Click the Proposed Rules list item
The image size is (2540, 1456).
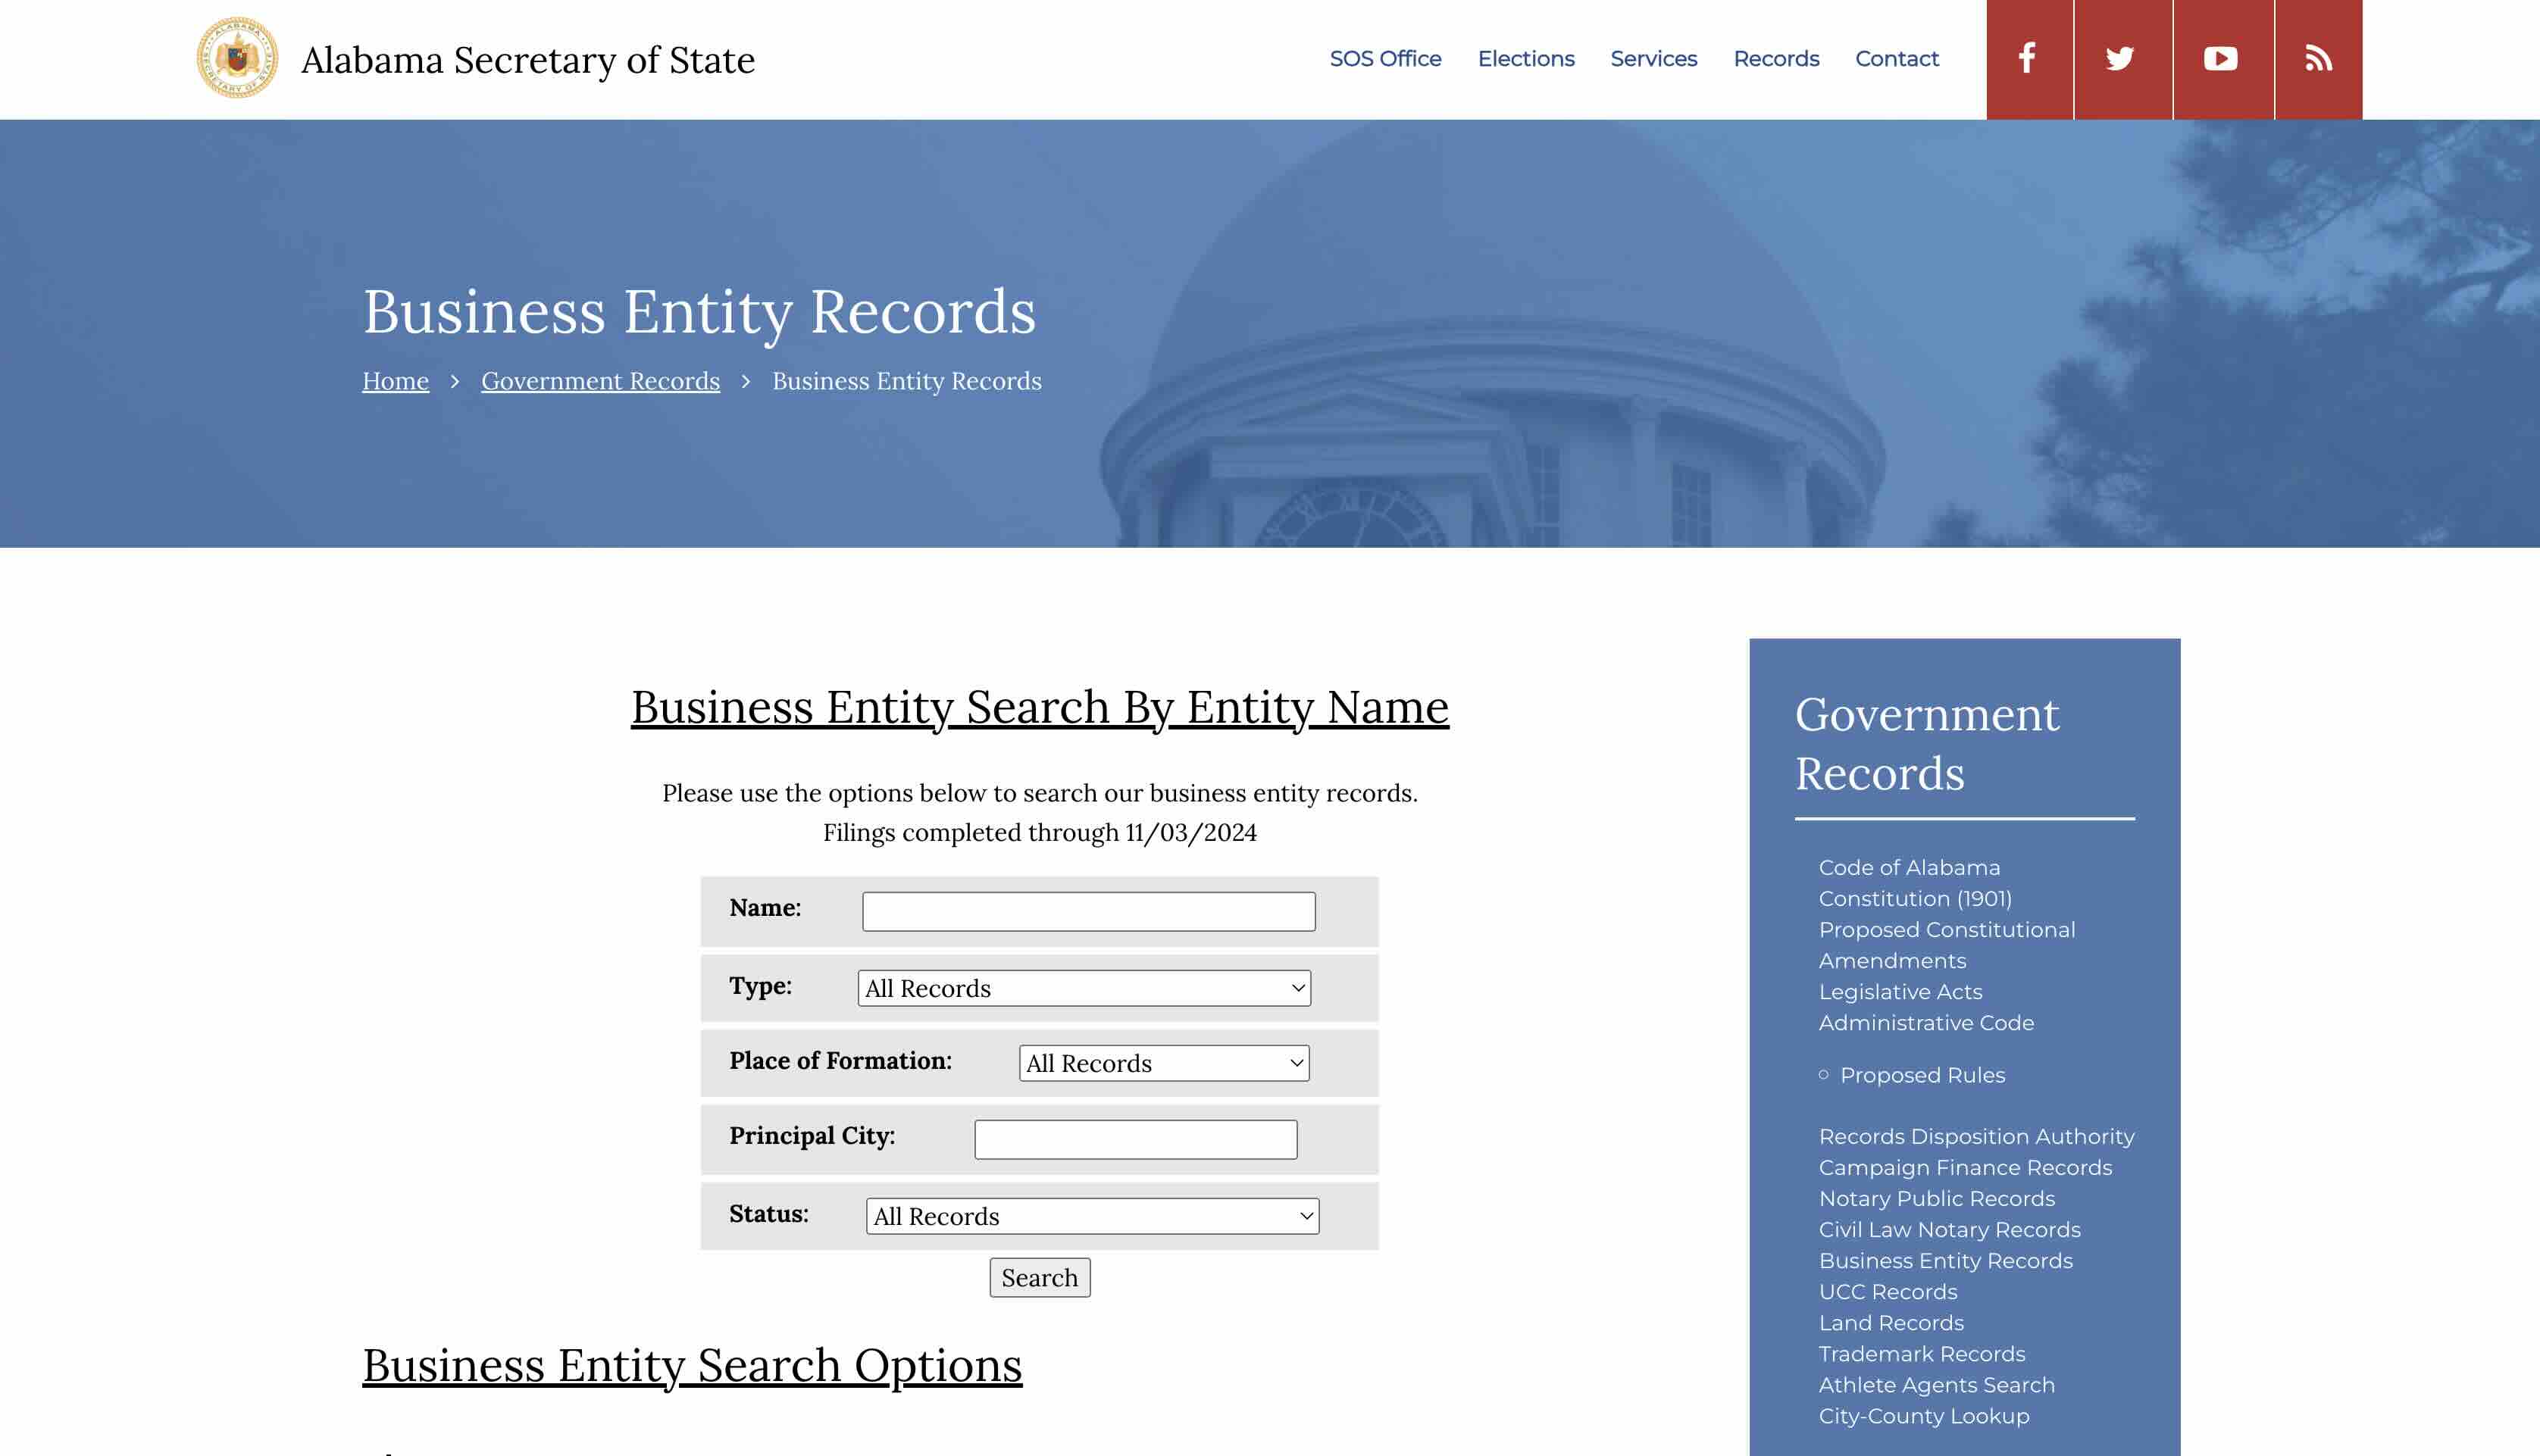pyautogui.click(x=1921, y=1073)
